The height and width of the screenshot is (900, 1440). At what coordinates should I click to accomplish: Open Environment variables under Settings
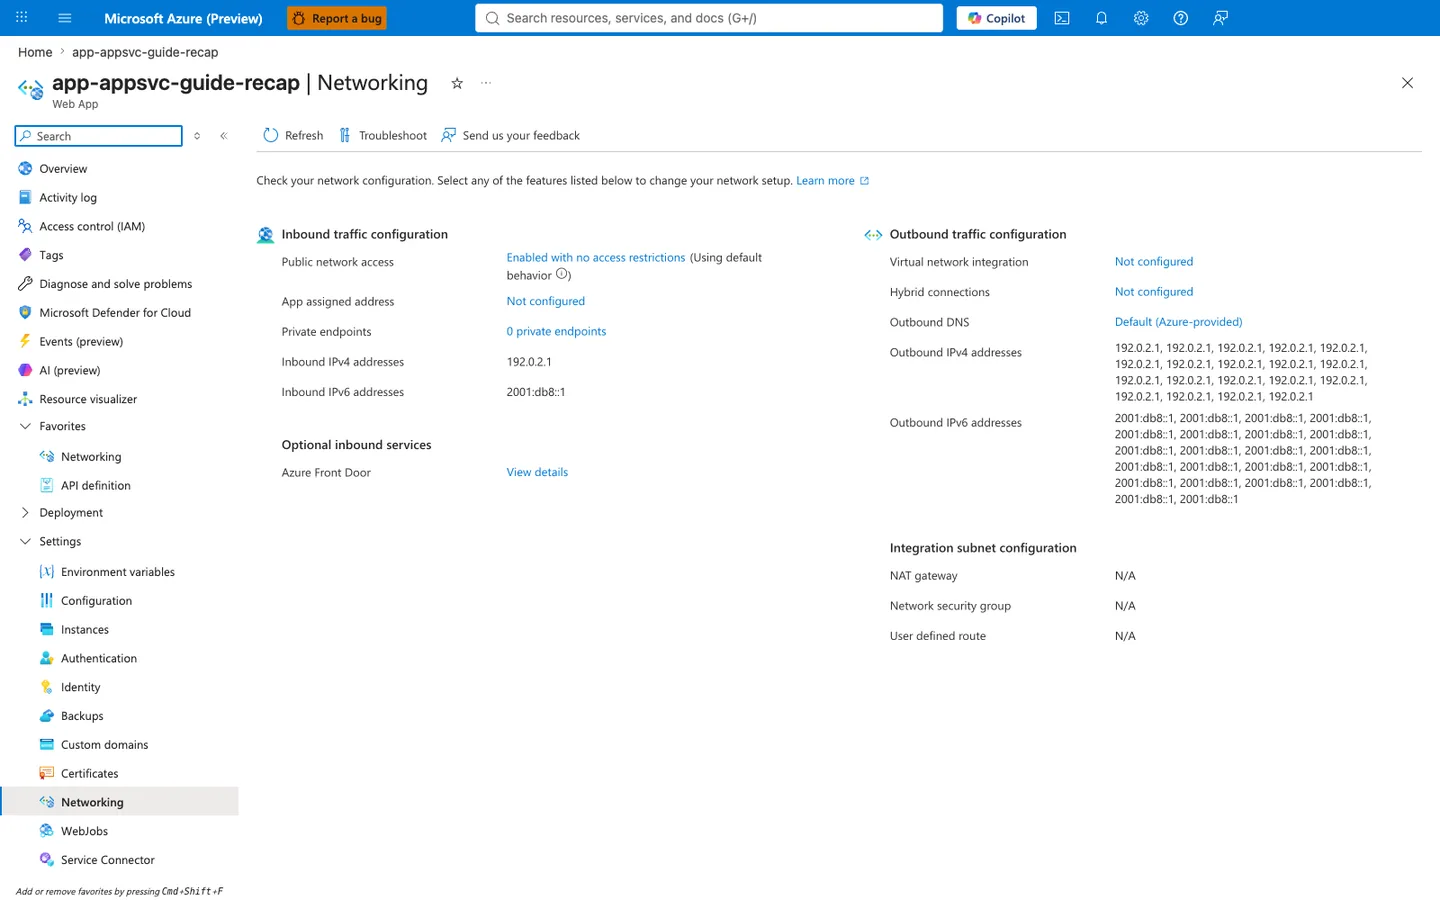[x=120, y=572]
